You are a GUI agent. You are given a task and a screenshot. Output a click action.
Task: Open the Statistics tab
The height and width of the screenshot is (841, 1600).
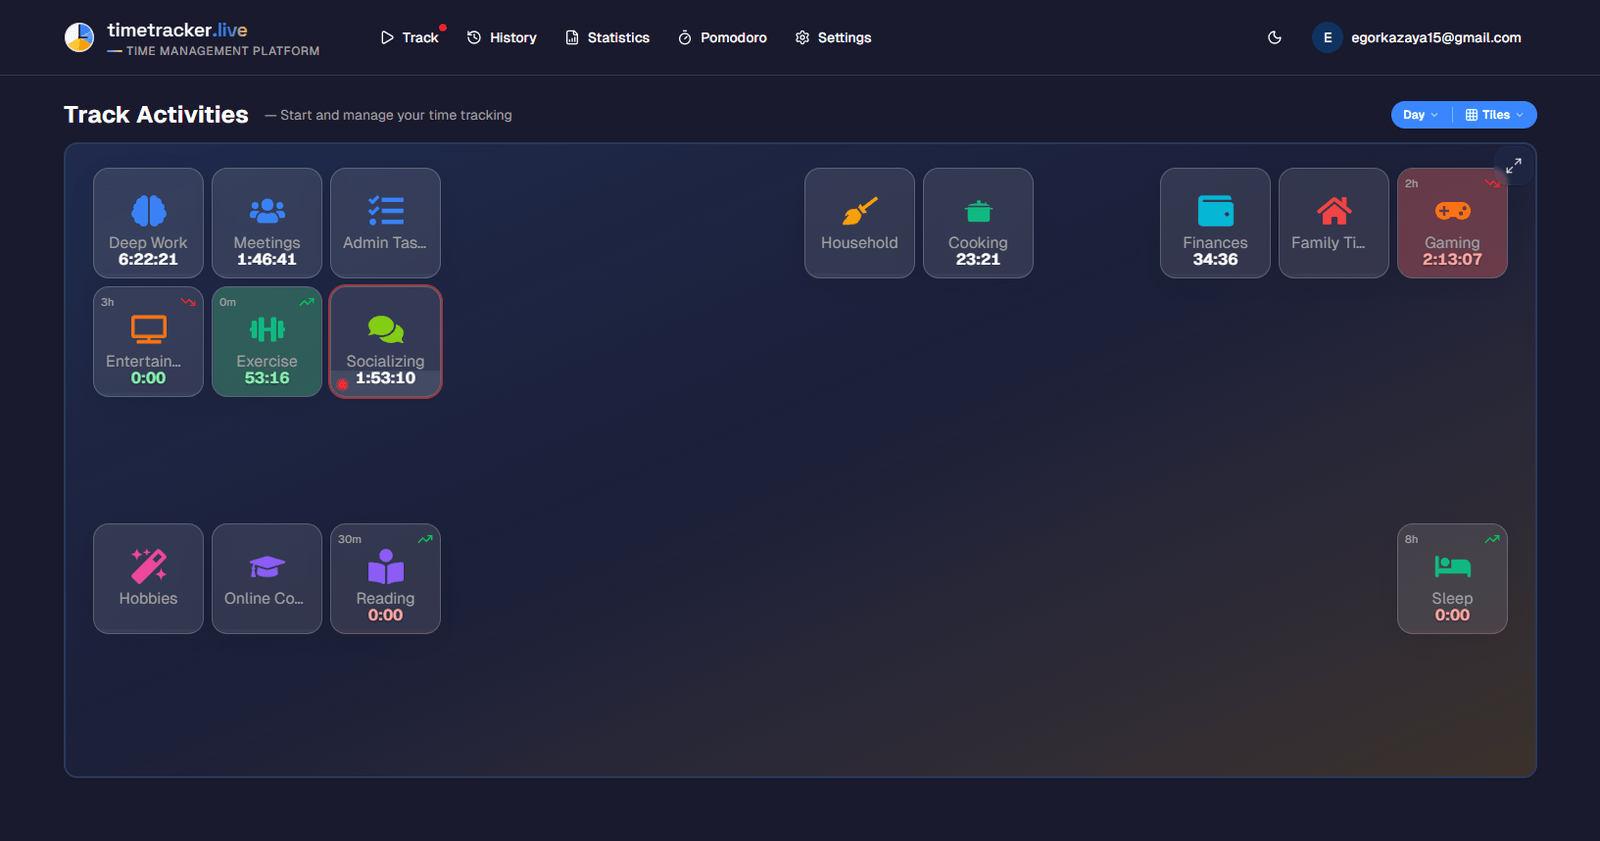point(607,38)
